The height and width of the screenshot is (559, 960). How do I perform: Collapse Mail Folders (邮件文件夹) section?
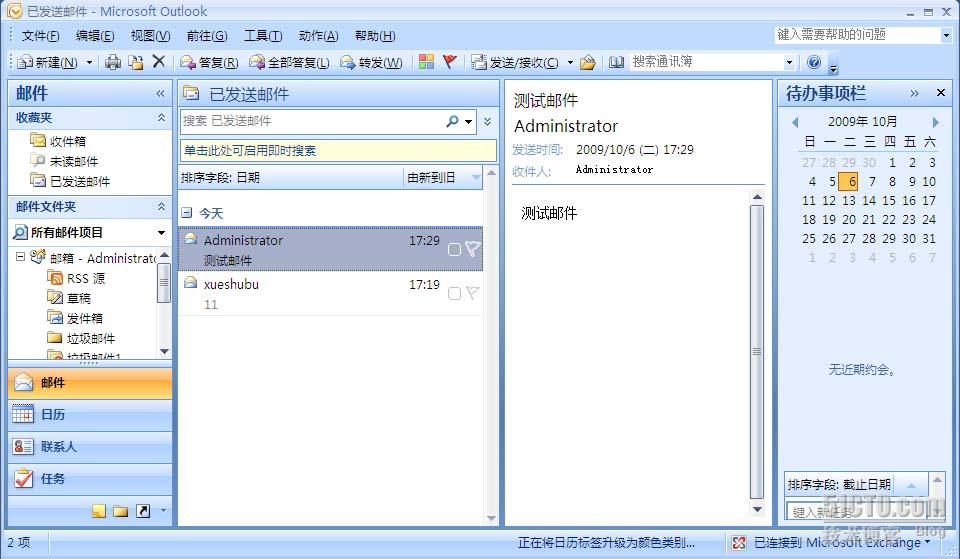[x=161, y=207]
